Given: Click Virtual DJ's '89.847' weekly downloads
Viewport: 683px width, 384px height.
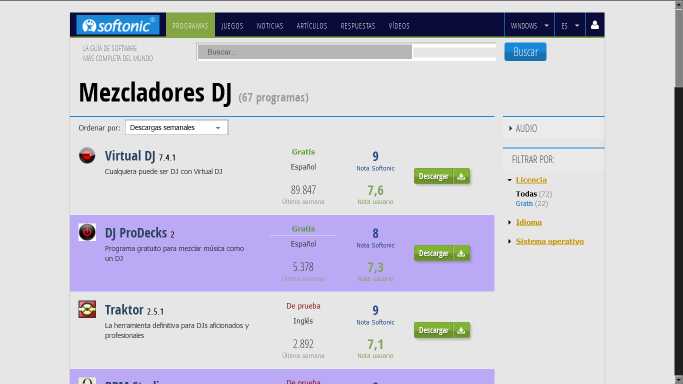Looking at the screenshot, I should click(303, 190).
